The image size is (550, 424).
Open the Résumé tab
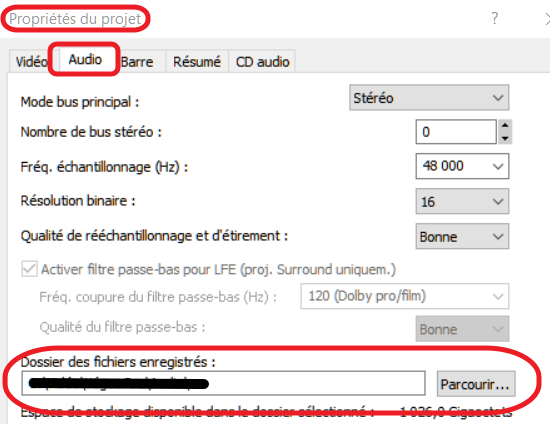click(x=197, y=62)
